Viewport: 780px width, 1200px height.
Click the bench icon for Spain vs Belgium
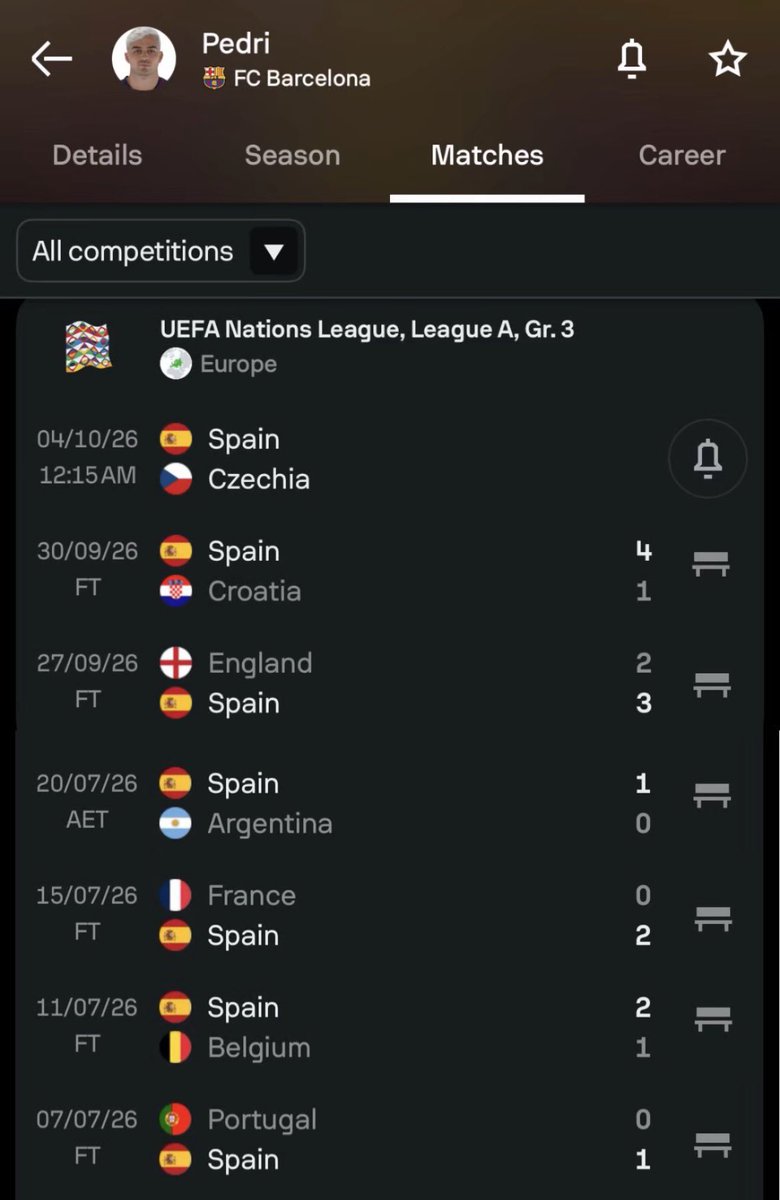tap(711, 1019)
